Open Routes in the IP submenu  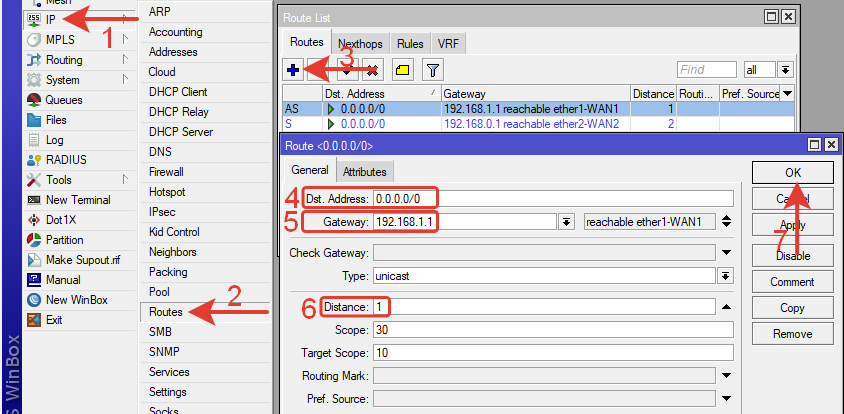pyautogui.click(x=205, y=312)
